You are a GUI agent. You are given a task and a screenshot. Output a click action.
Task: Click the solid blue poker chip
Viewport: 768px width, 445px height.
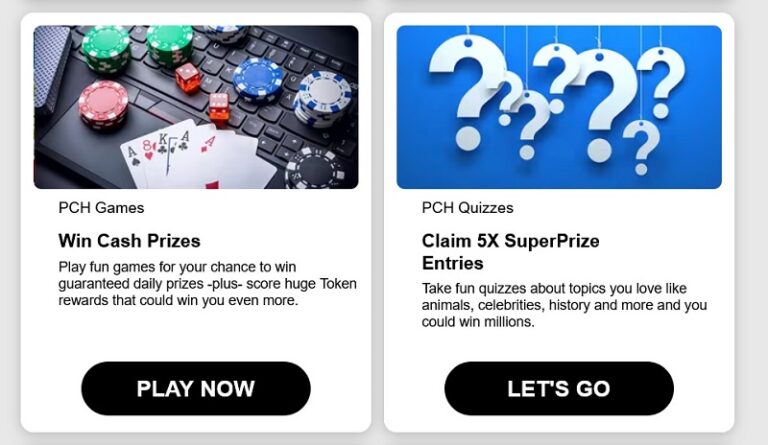pyautogui.click(x=258, y=78)
